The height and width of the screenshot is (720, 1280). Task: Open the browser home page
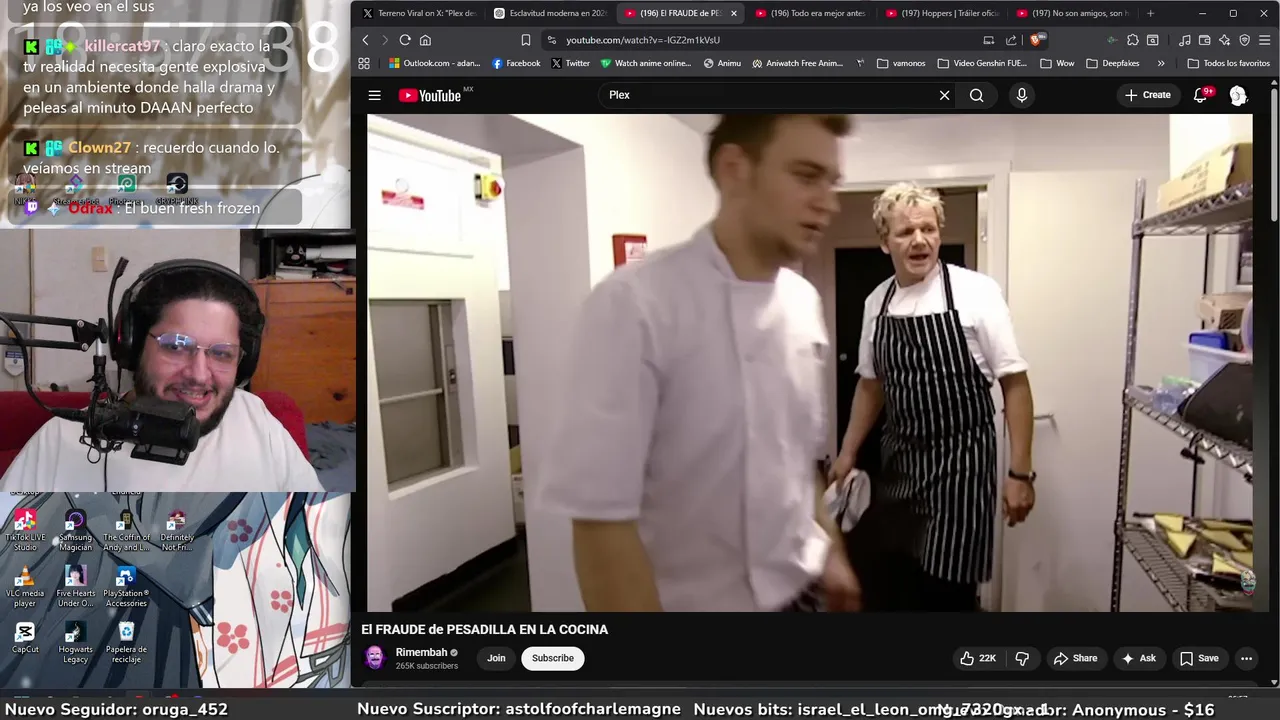tap(425, 40)
